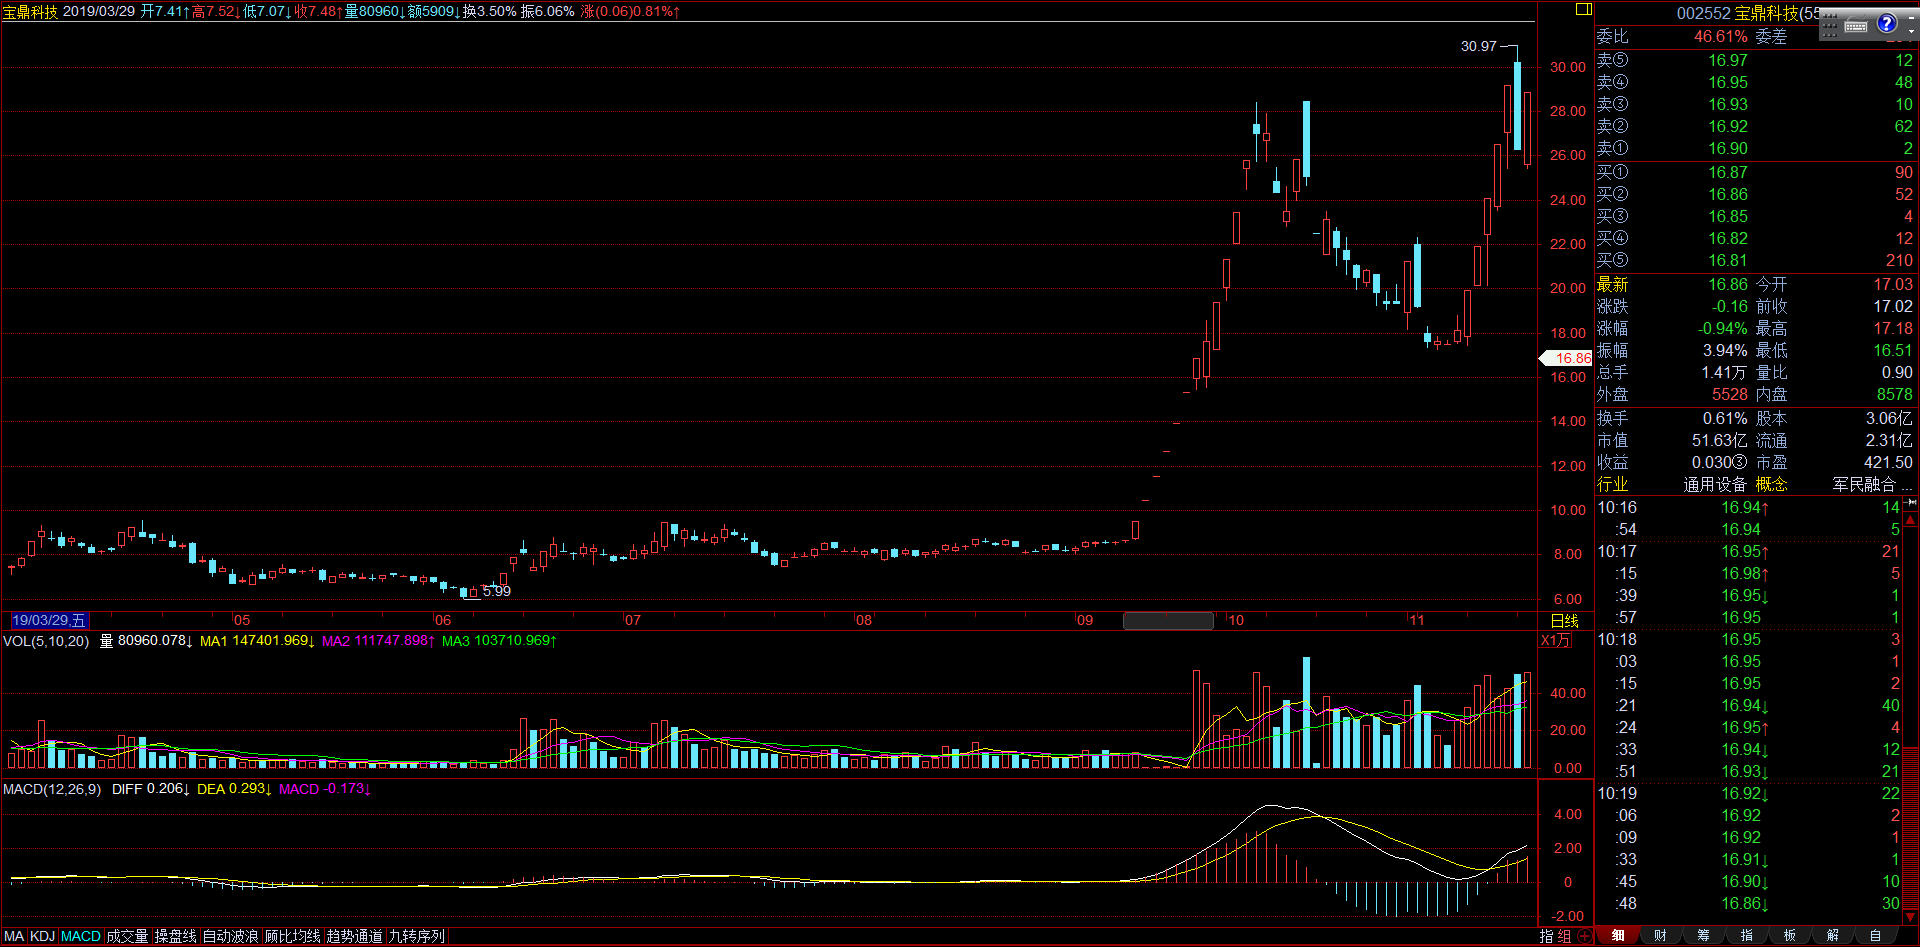
Task: Switch to the KDJ indicator tab
Action: tap(42, 936)
